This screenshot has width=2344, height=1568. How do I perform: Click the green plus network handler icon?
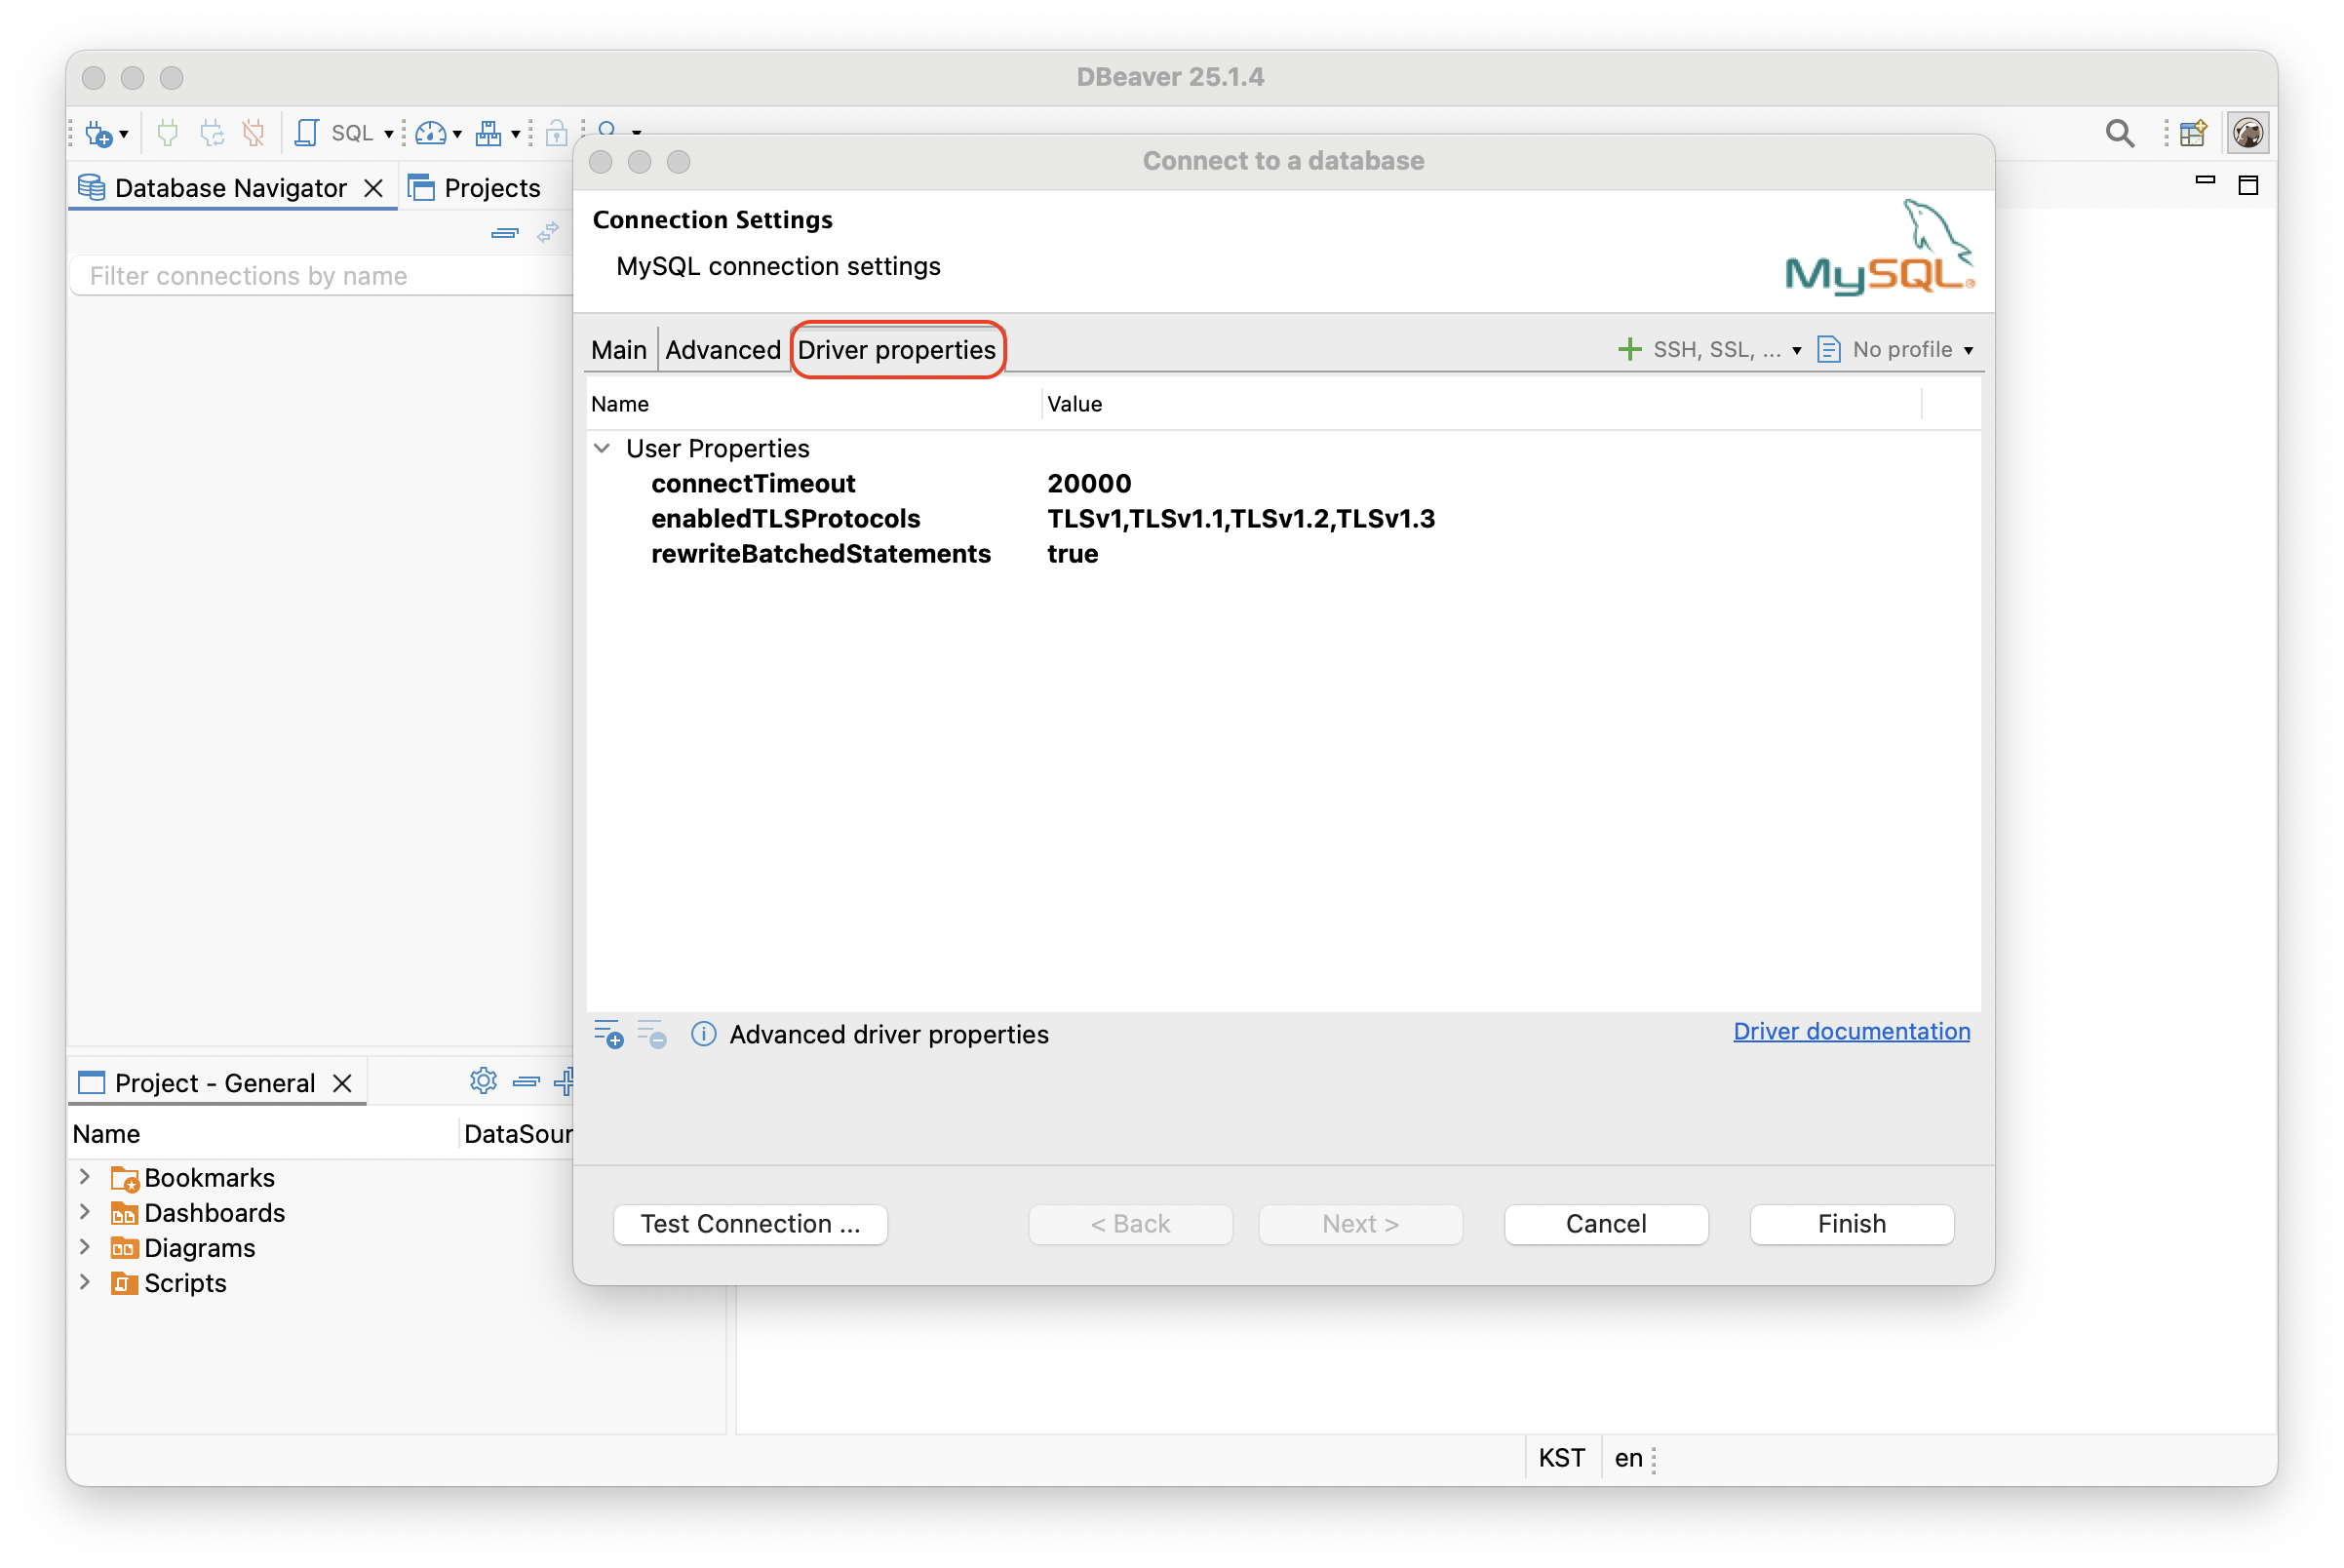(1630, 349)
